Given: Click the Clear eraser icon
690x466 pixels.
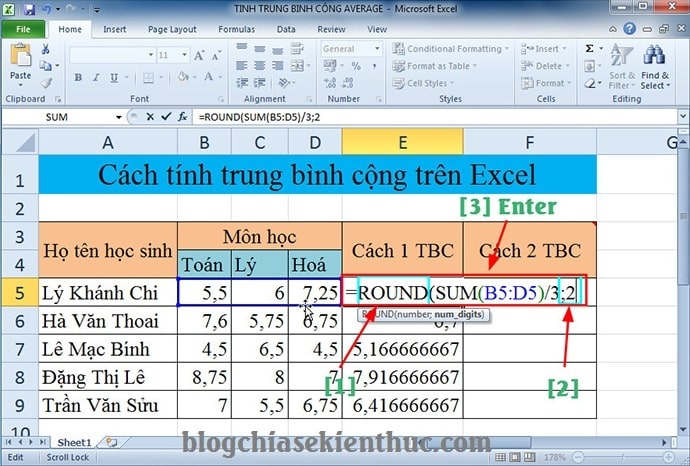Looking at the screenshot, I should [590, 83].
